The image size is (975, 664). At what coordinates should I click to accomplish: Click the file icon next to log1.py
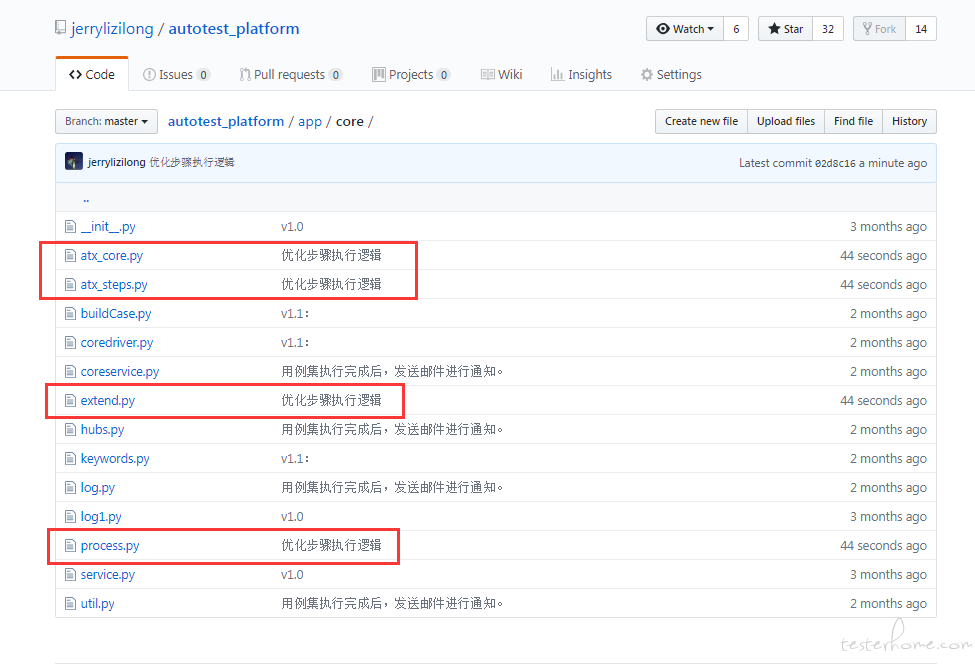tap(71, 517)
